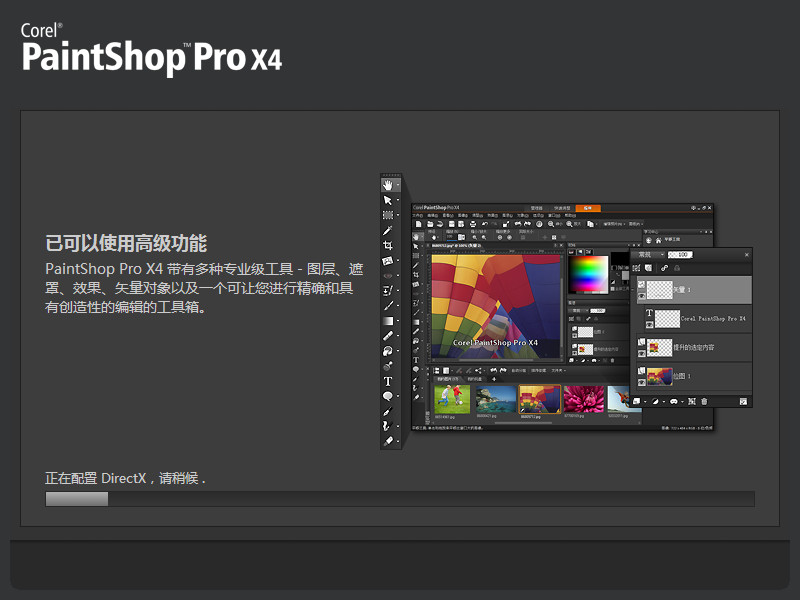Click the Open folder icon in the toolbar

[430, 224]
